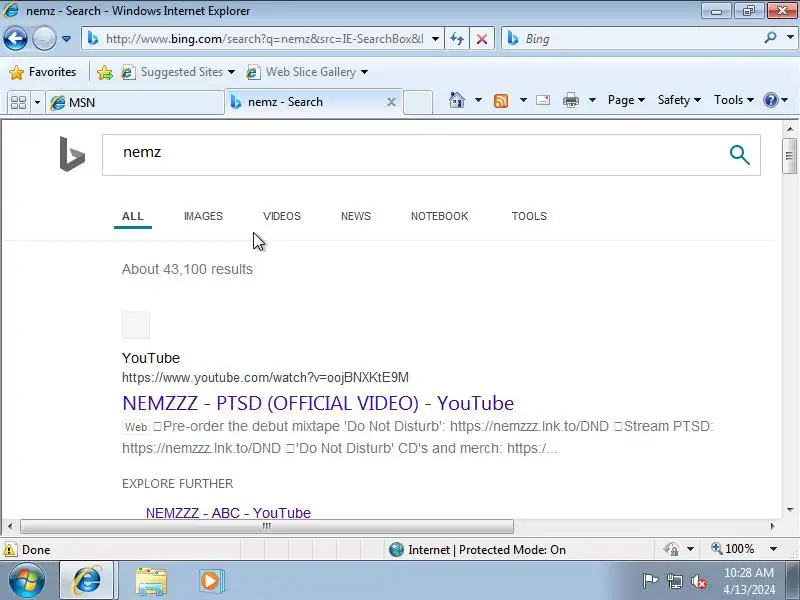Click the muted volume tray icon
Viewport: 800px width, 600px height.
698,581
